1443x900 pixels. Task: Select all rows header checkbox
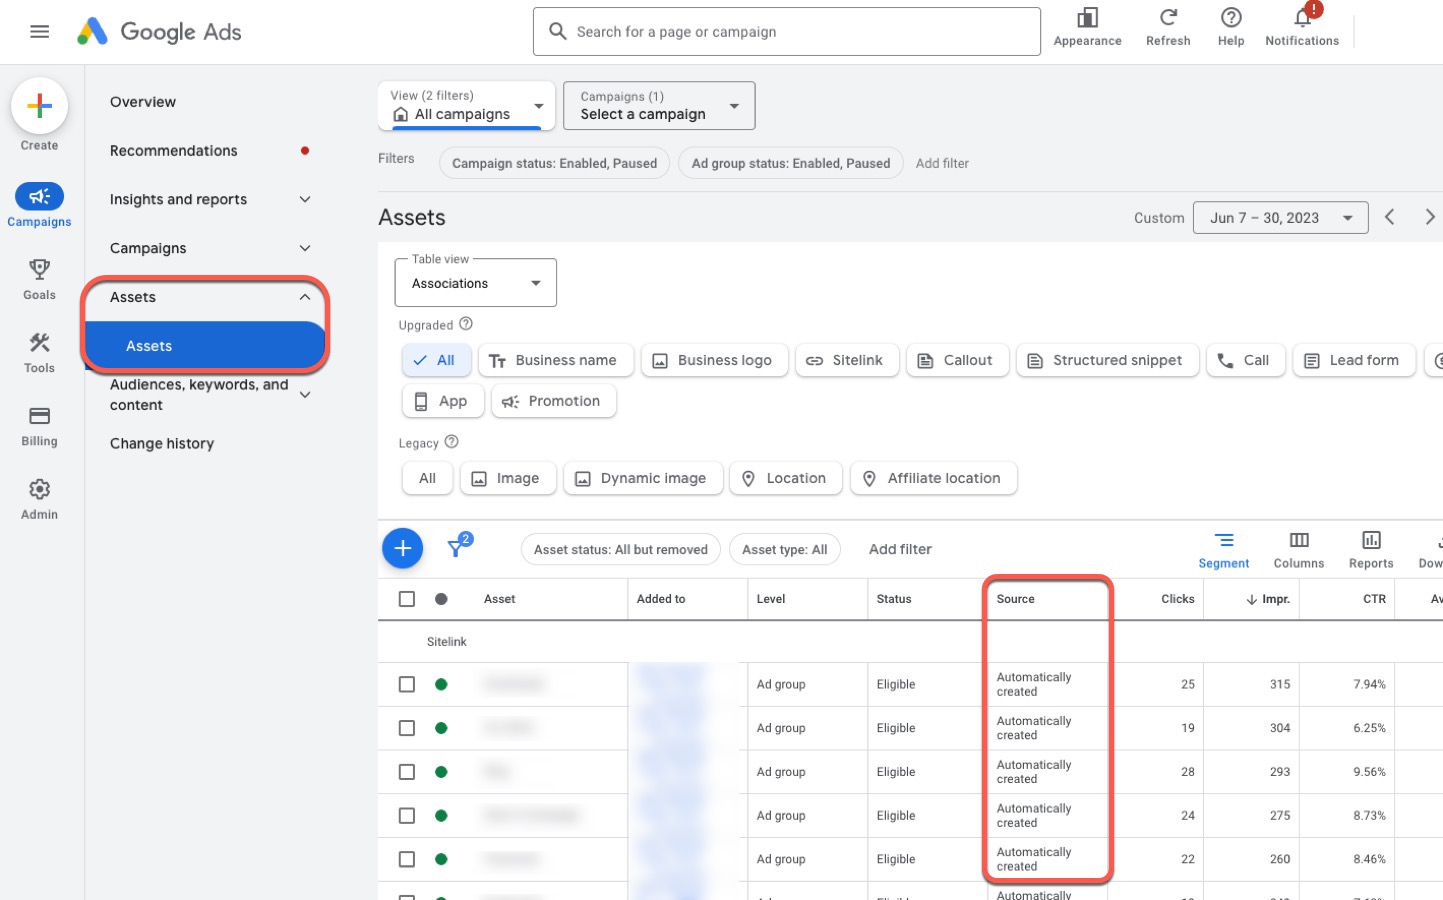click(407, 599)
